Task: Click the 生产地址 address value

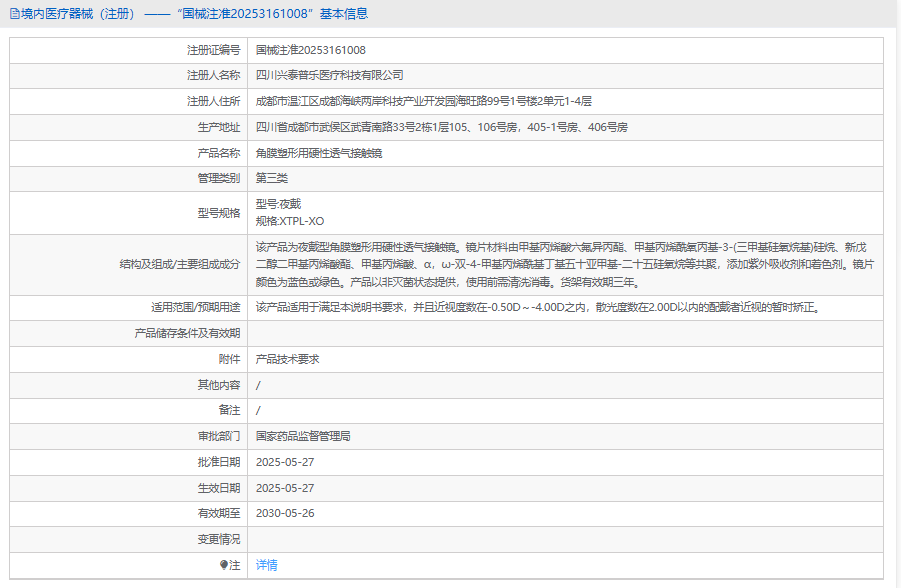Action: pyautogui.click(x=442, y=127)
